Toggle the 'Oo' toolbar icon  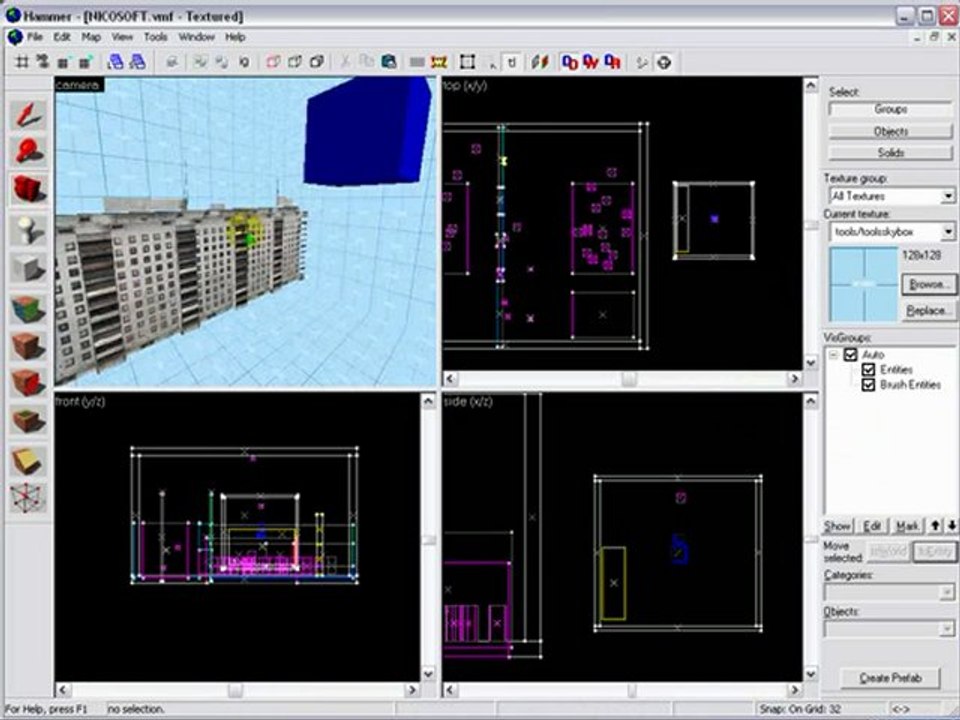click(569, 62)
